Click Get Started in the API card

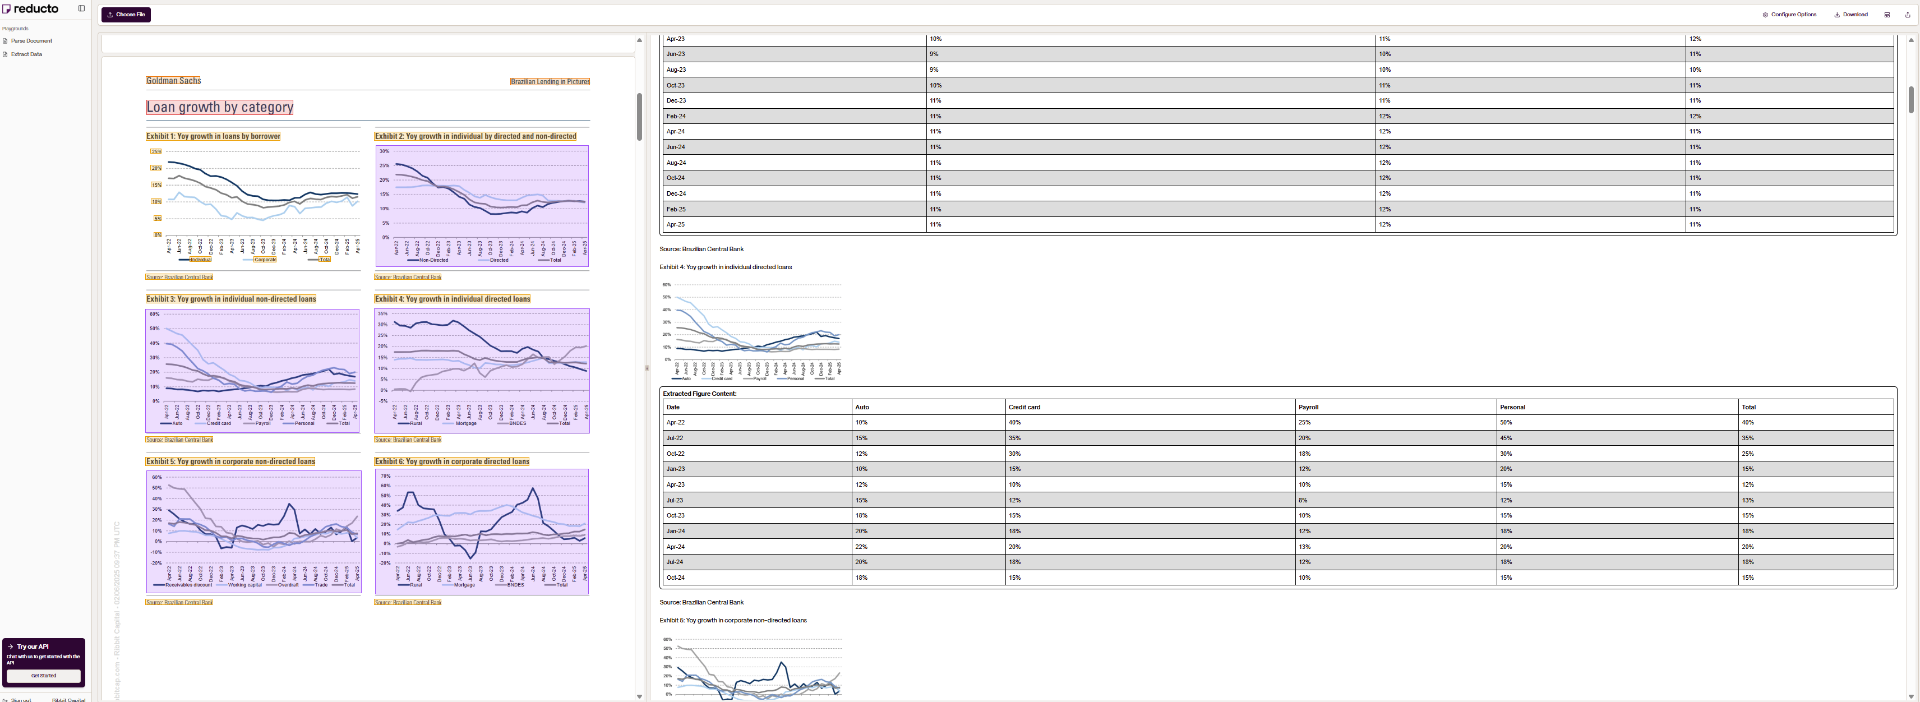click(x=43, y=676)
